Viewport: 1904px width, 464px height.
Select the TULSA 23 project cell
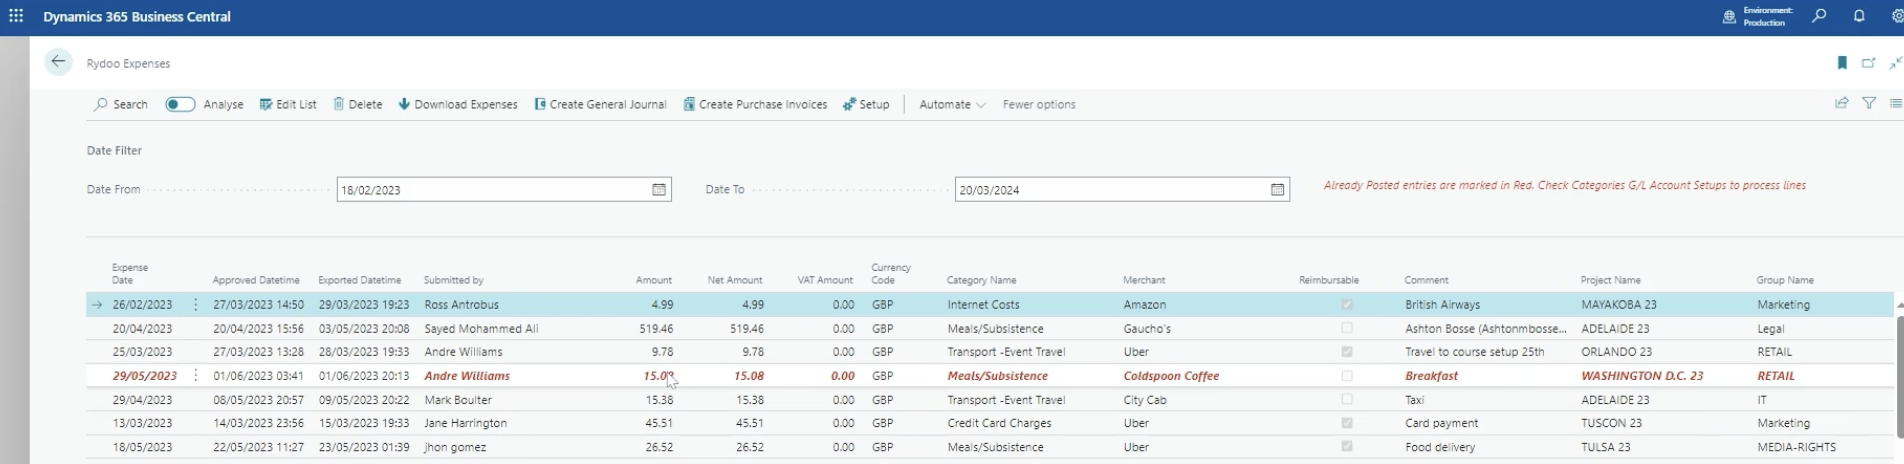[1605, 447]
